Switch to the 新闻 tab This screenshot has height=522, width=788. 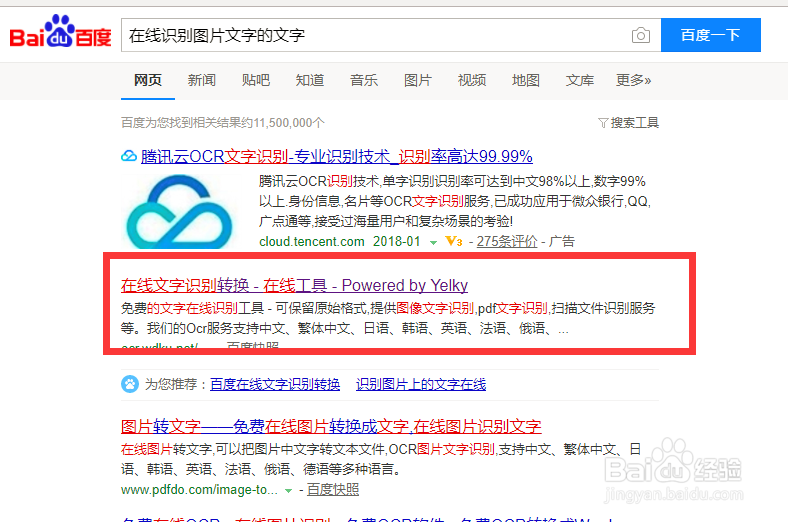[202, 80]
